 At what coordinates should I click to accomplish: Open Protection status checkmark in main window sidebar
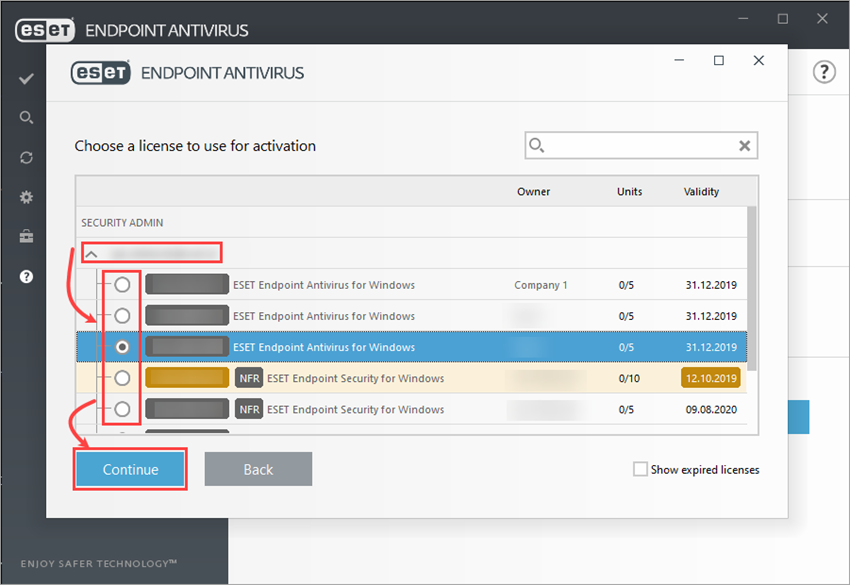tap(26, 79)
